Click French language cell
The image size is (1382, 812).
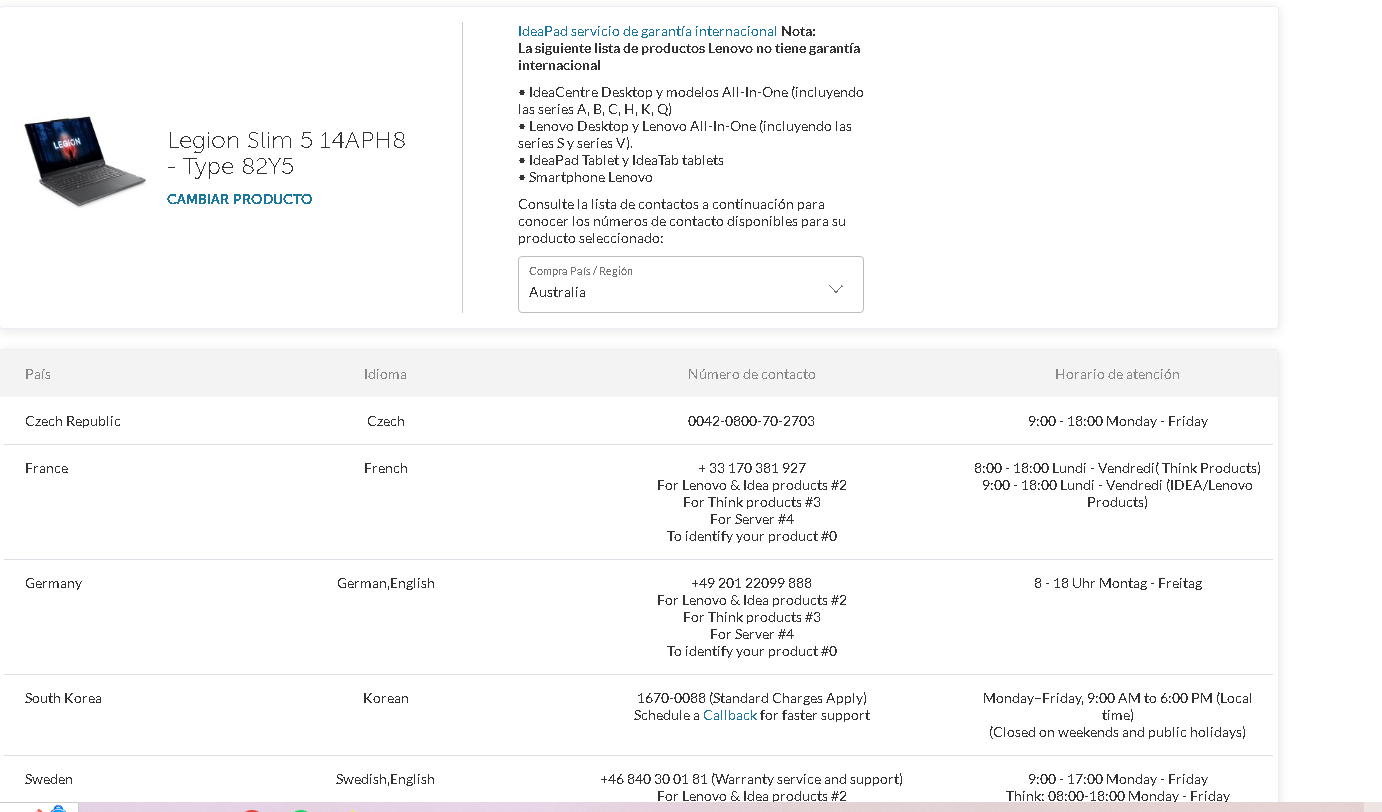pyautogui.click(x=386, y=468)
